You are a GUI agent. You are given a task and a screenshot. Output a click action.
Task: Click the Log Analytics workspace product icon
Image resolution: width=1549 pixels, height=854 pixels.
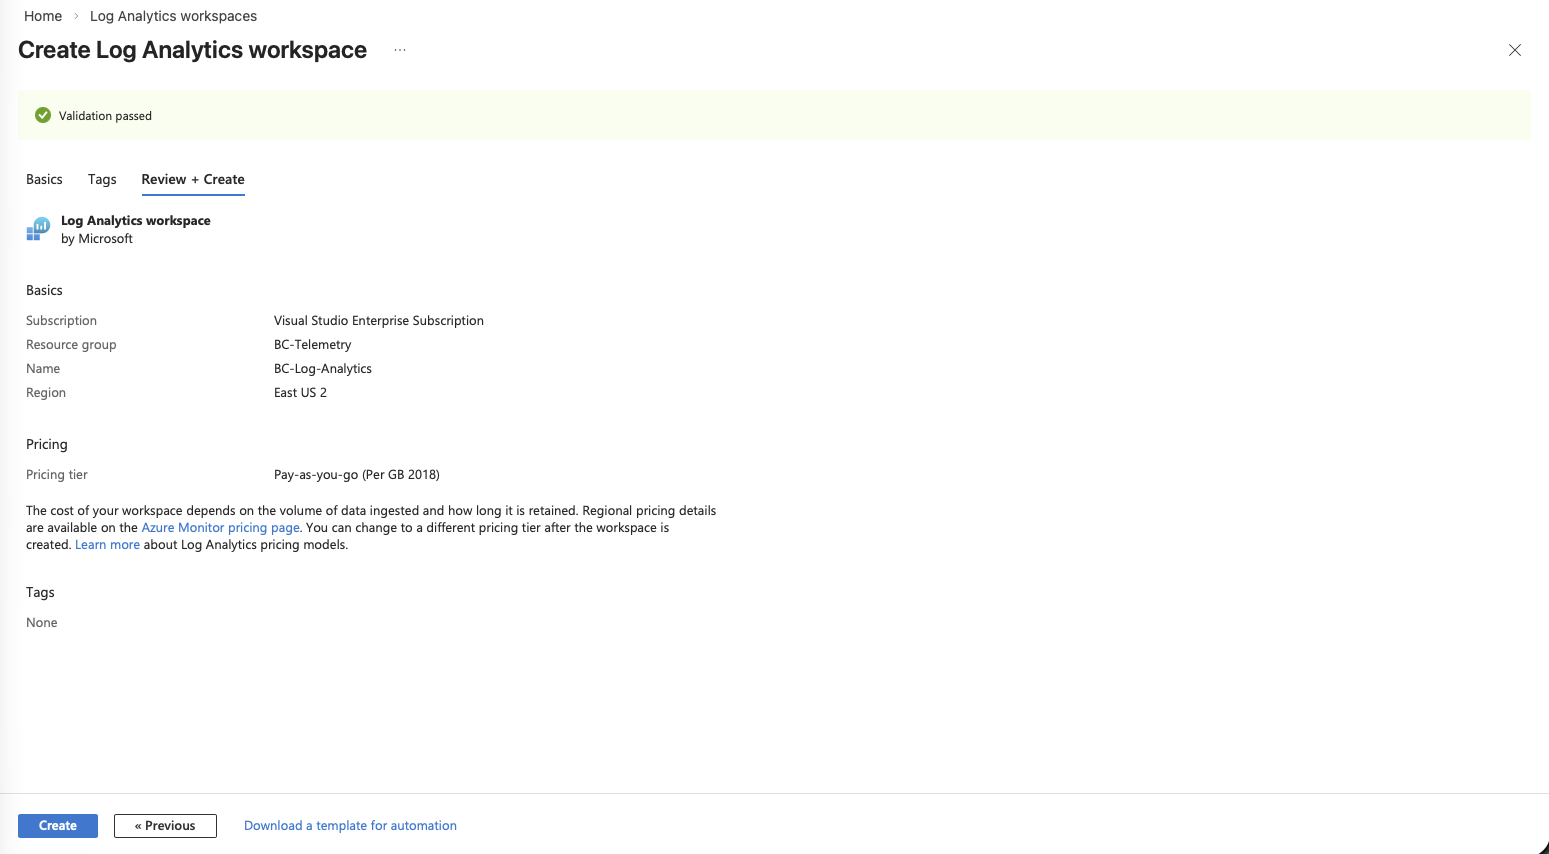point(38,229)
